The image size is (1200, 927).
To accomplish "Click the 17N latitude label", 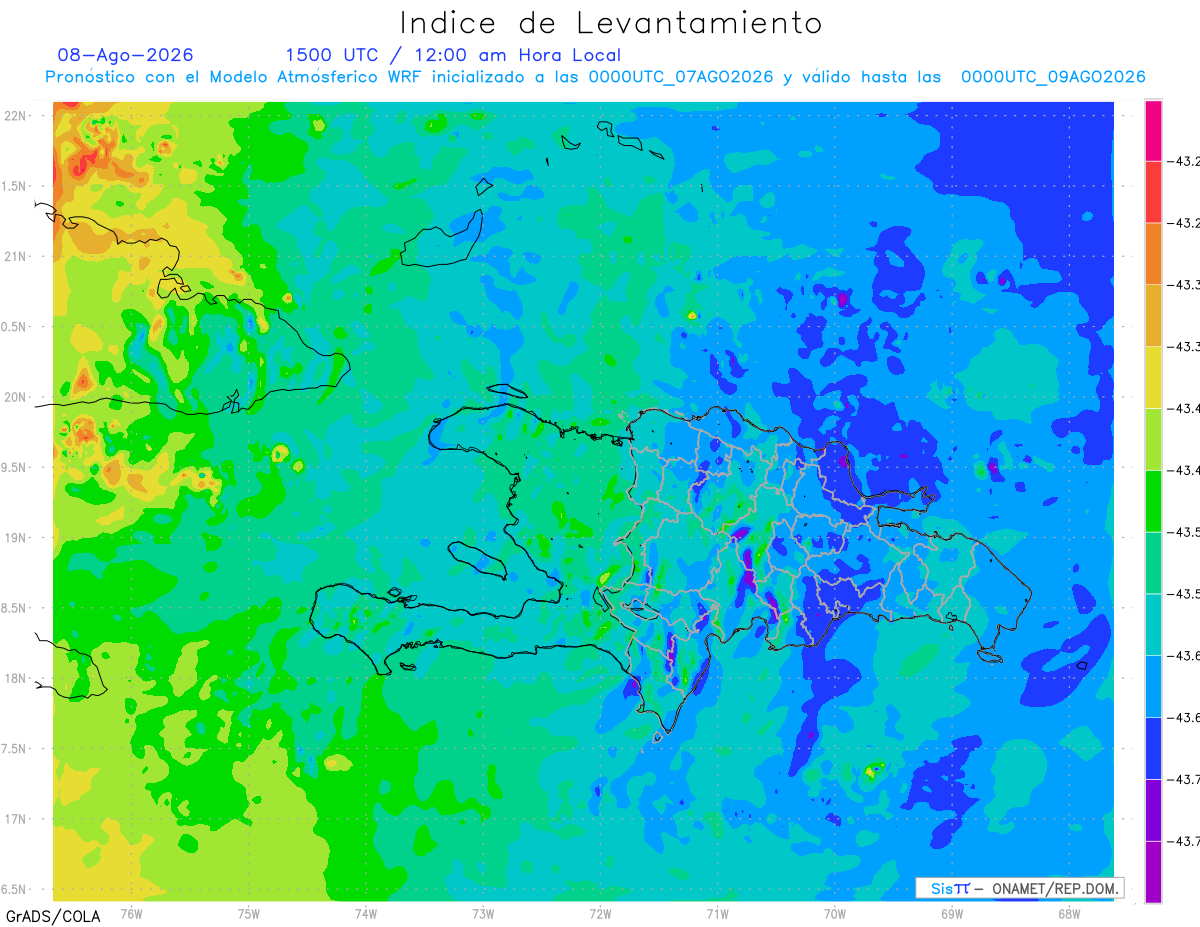I will pyautogui.click(x=16, y=819).
